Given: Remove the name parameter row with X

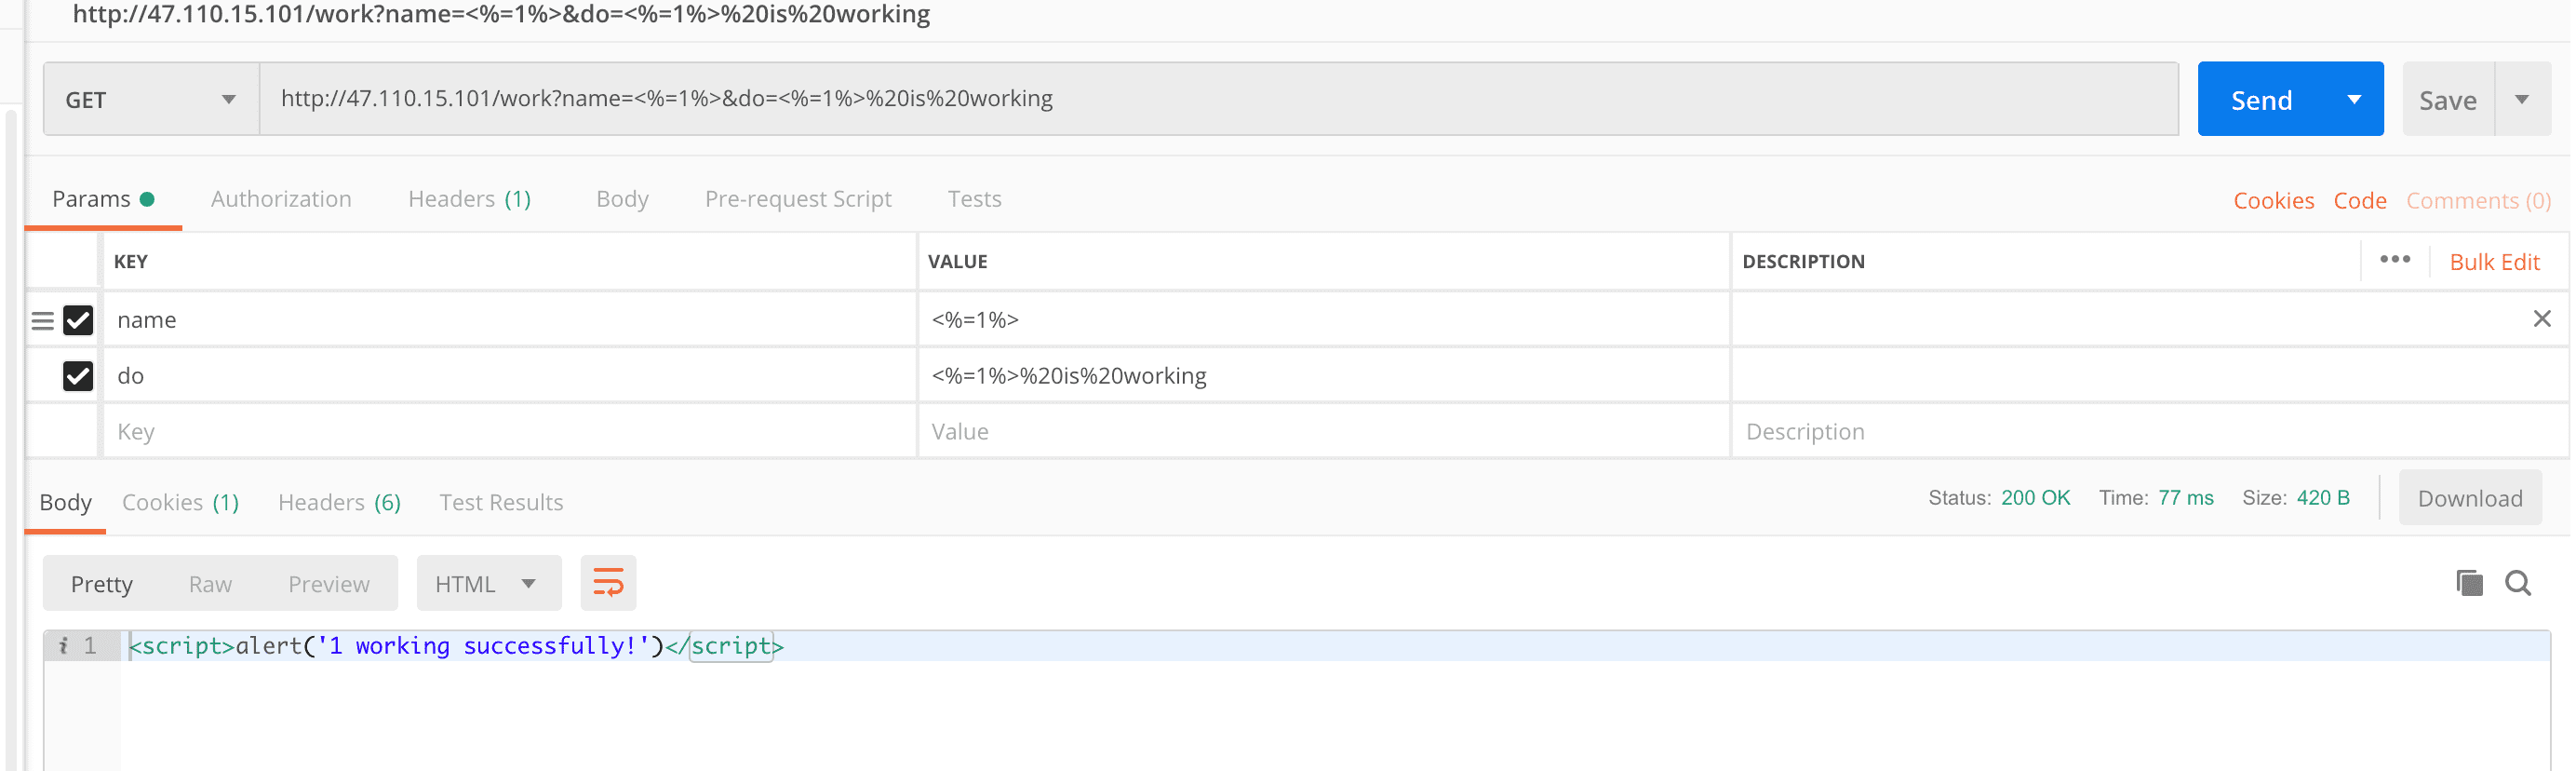Looking at the screenshot, I should click(2541, 319).
